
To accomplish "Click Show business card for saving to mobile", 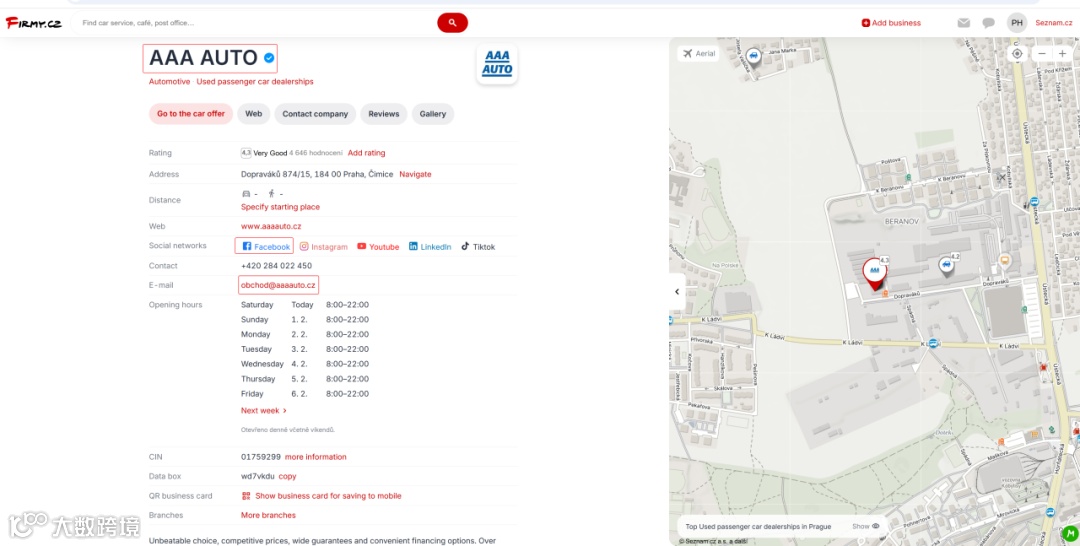I will [328, 496].
